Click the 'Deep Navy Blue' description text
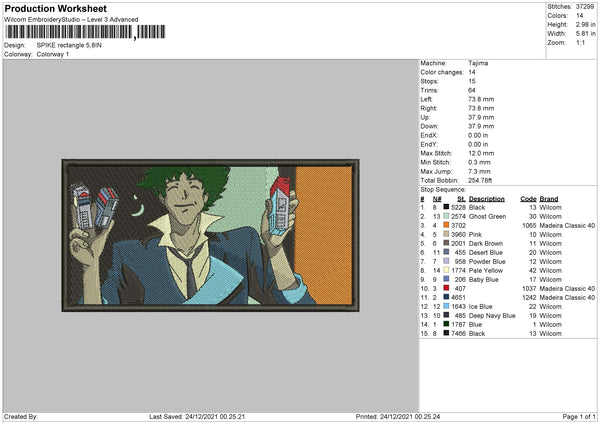600x424 pixels. coord(492,315)
